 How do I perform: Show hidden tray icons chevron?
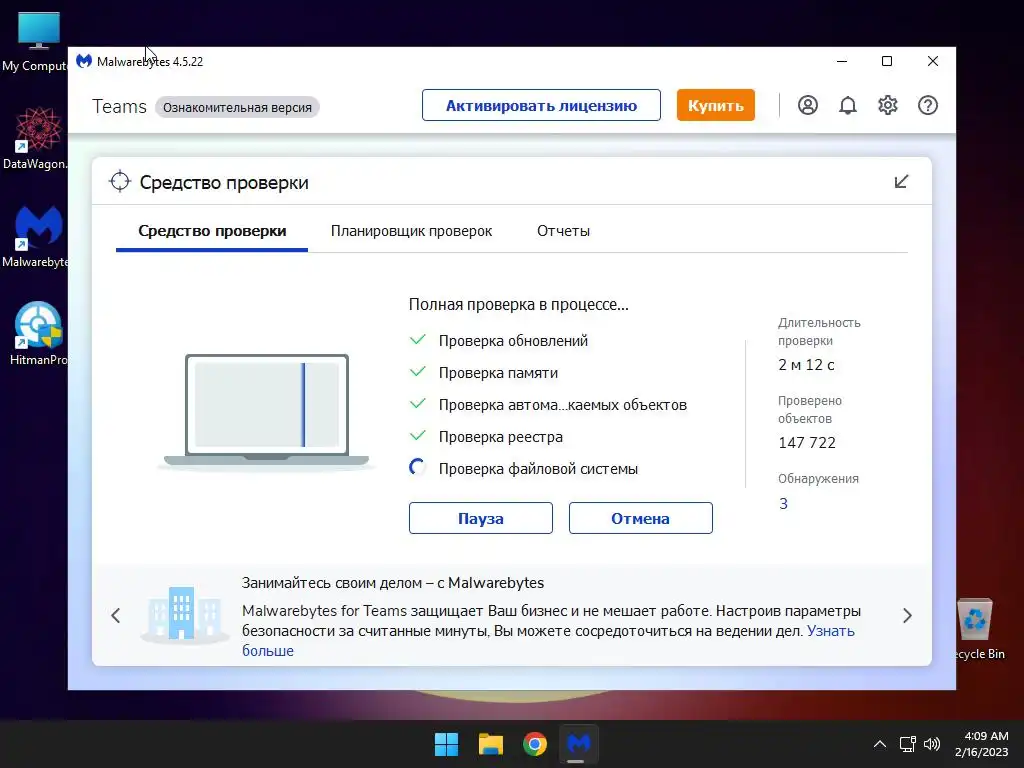pyautogui.click(x=880, y=744)
